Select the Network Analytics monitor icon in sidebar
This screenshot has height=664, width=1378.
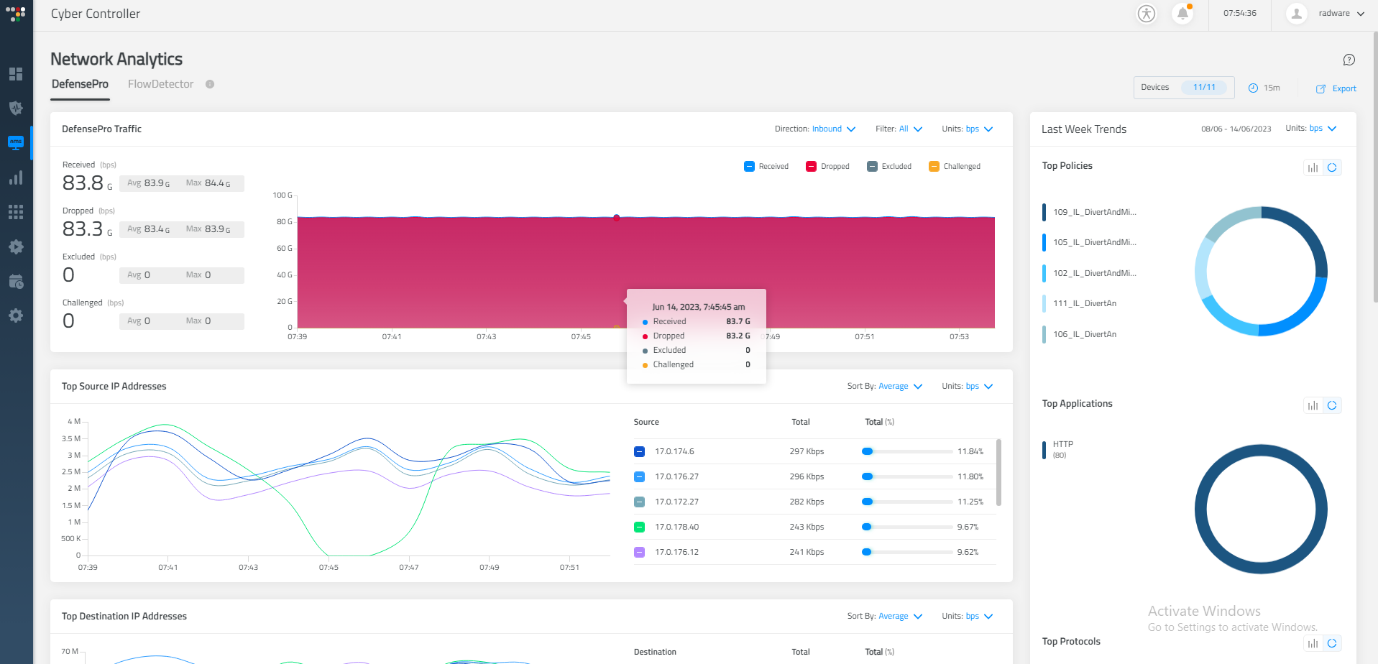[15, 142]
